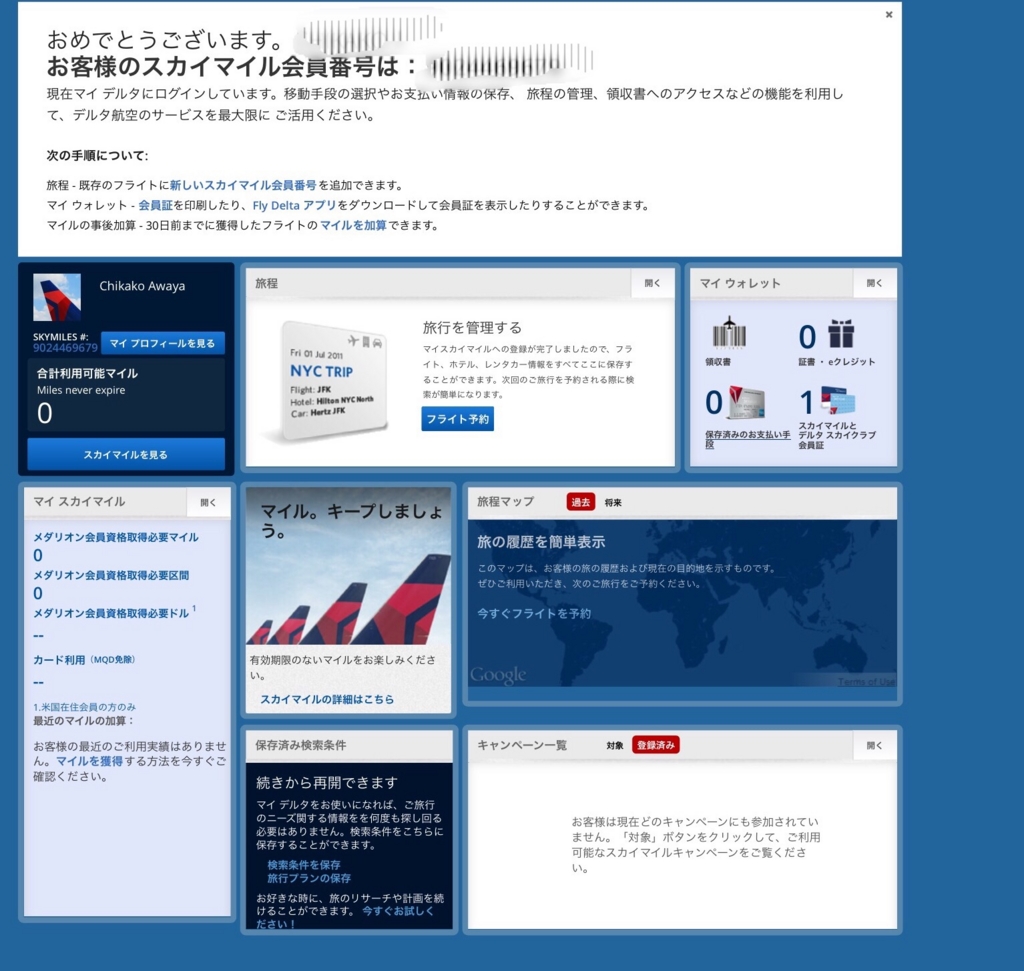The height and width of the screenshot is (971, 1024).
Task: Click マイルを獲得 link in My SkyMiles
Action: [x=89, y=761]
